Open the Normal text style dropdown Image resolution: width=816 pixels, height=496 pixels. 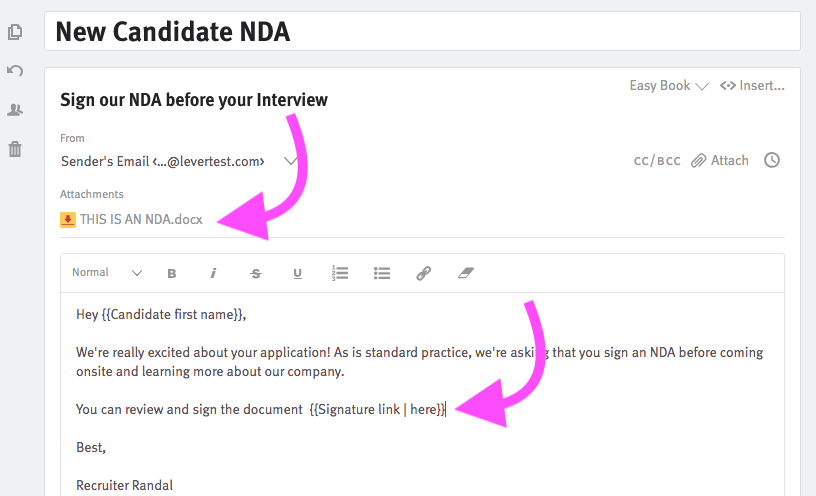107,273
